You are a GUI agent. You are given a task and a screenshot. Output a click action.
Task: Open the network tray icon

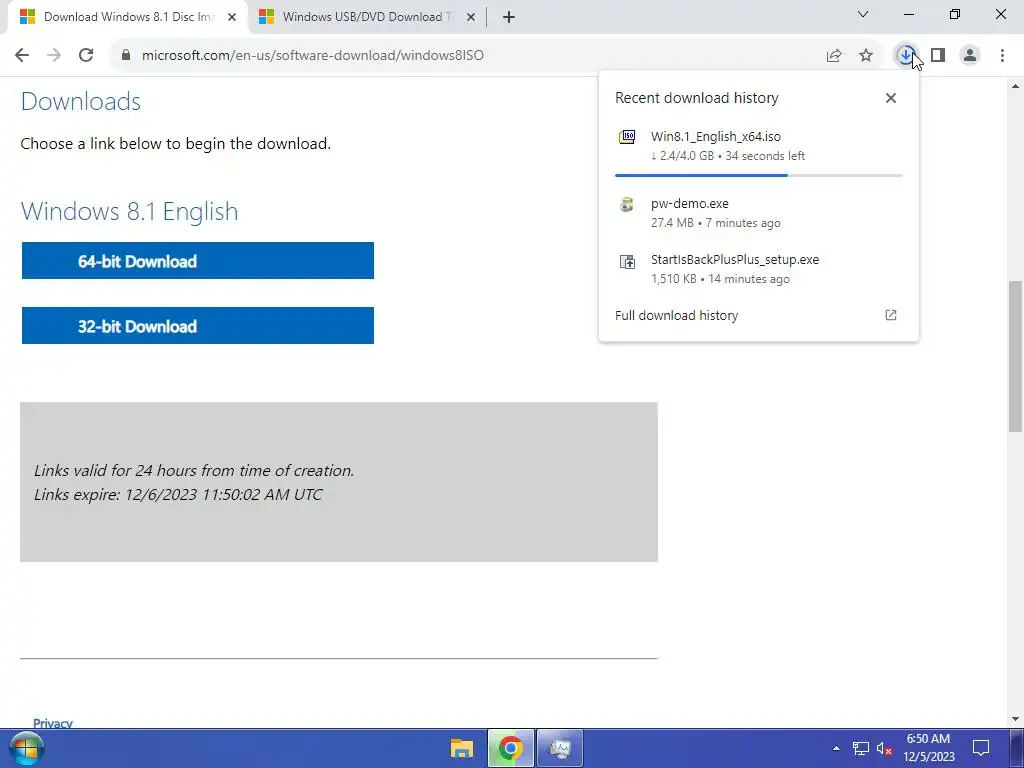[x=861, y=748]
